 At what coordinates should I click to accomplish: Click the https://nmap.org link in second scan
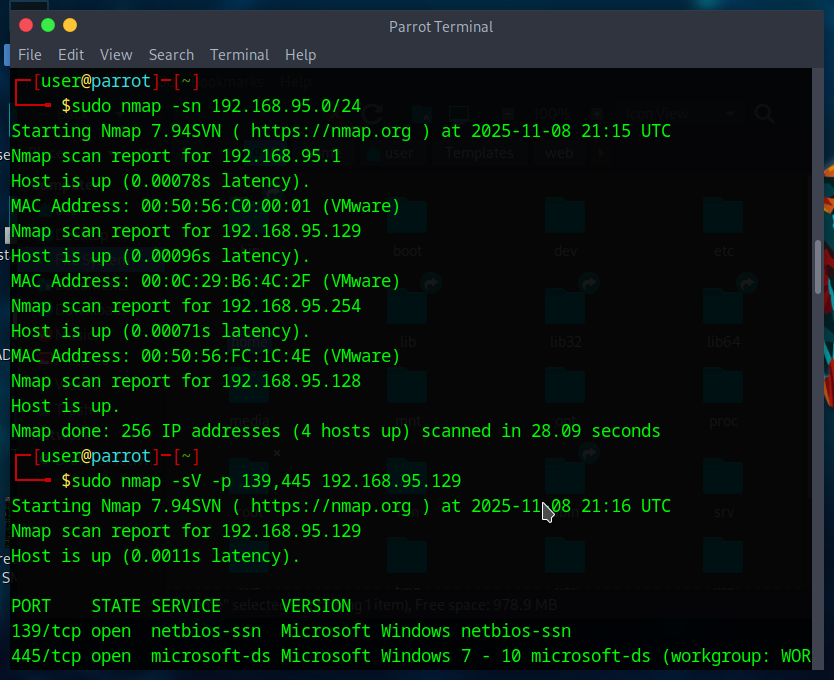pyautogui.click(x=331, y=506)
